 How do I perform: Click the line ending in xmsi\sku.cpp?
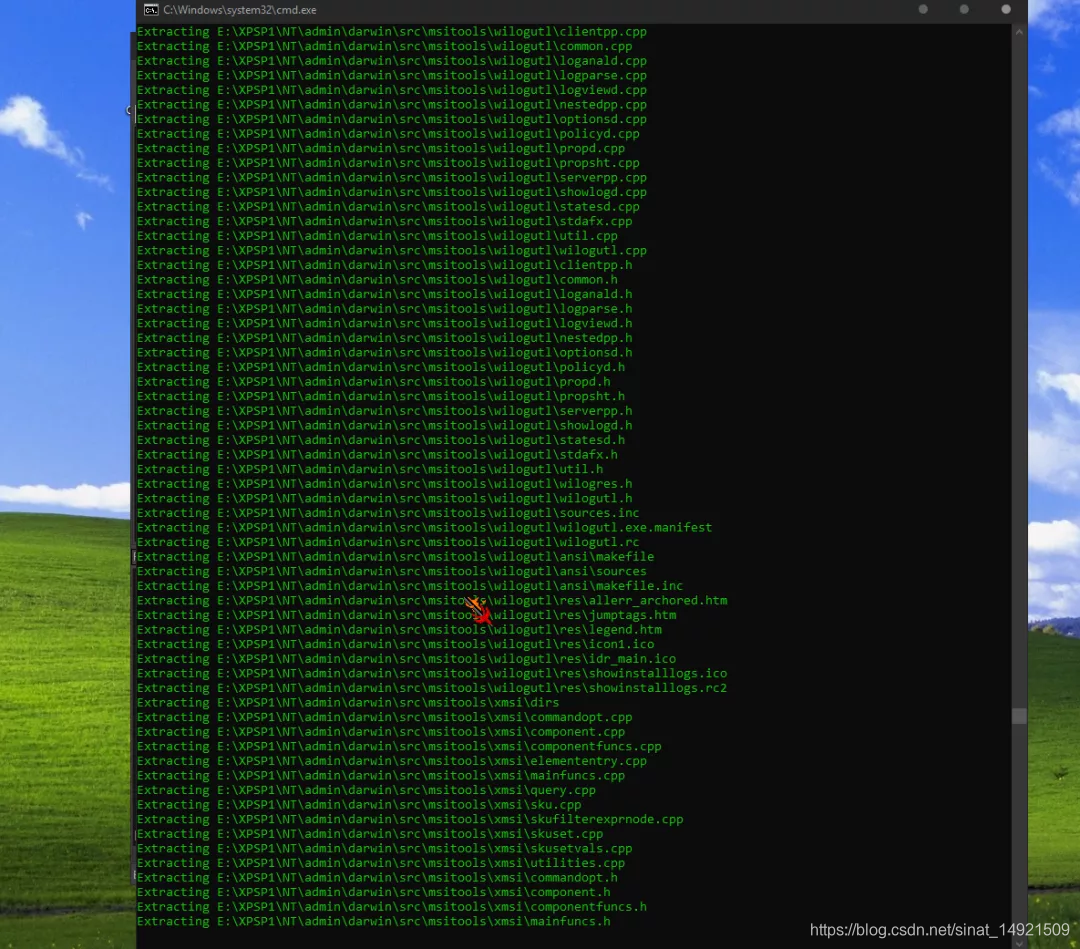359,805
